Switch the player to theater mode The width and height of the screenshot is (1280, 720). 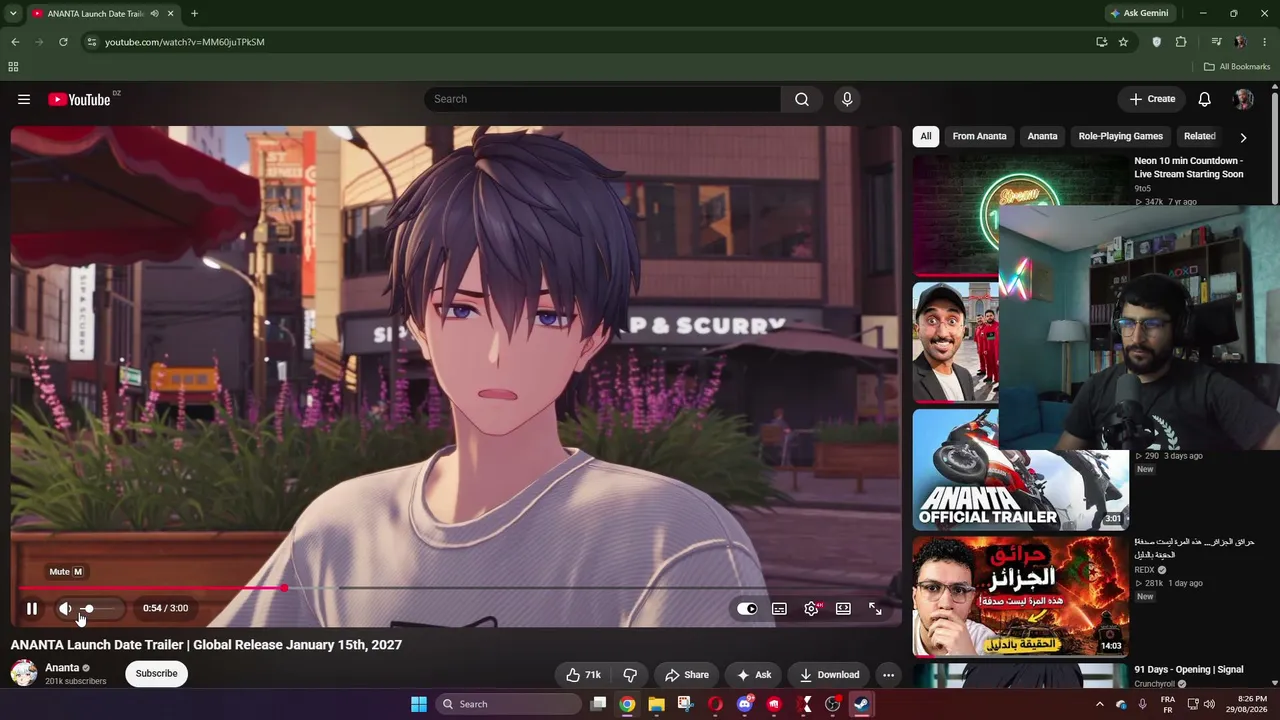click(x=843, y=608)
